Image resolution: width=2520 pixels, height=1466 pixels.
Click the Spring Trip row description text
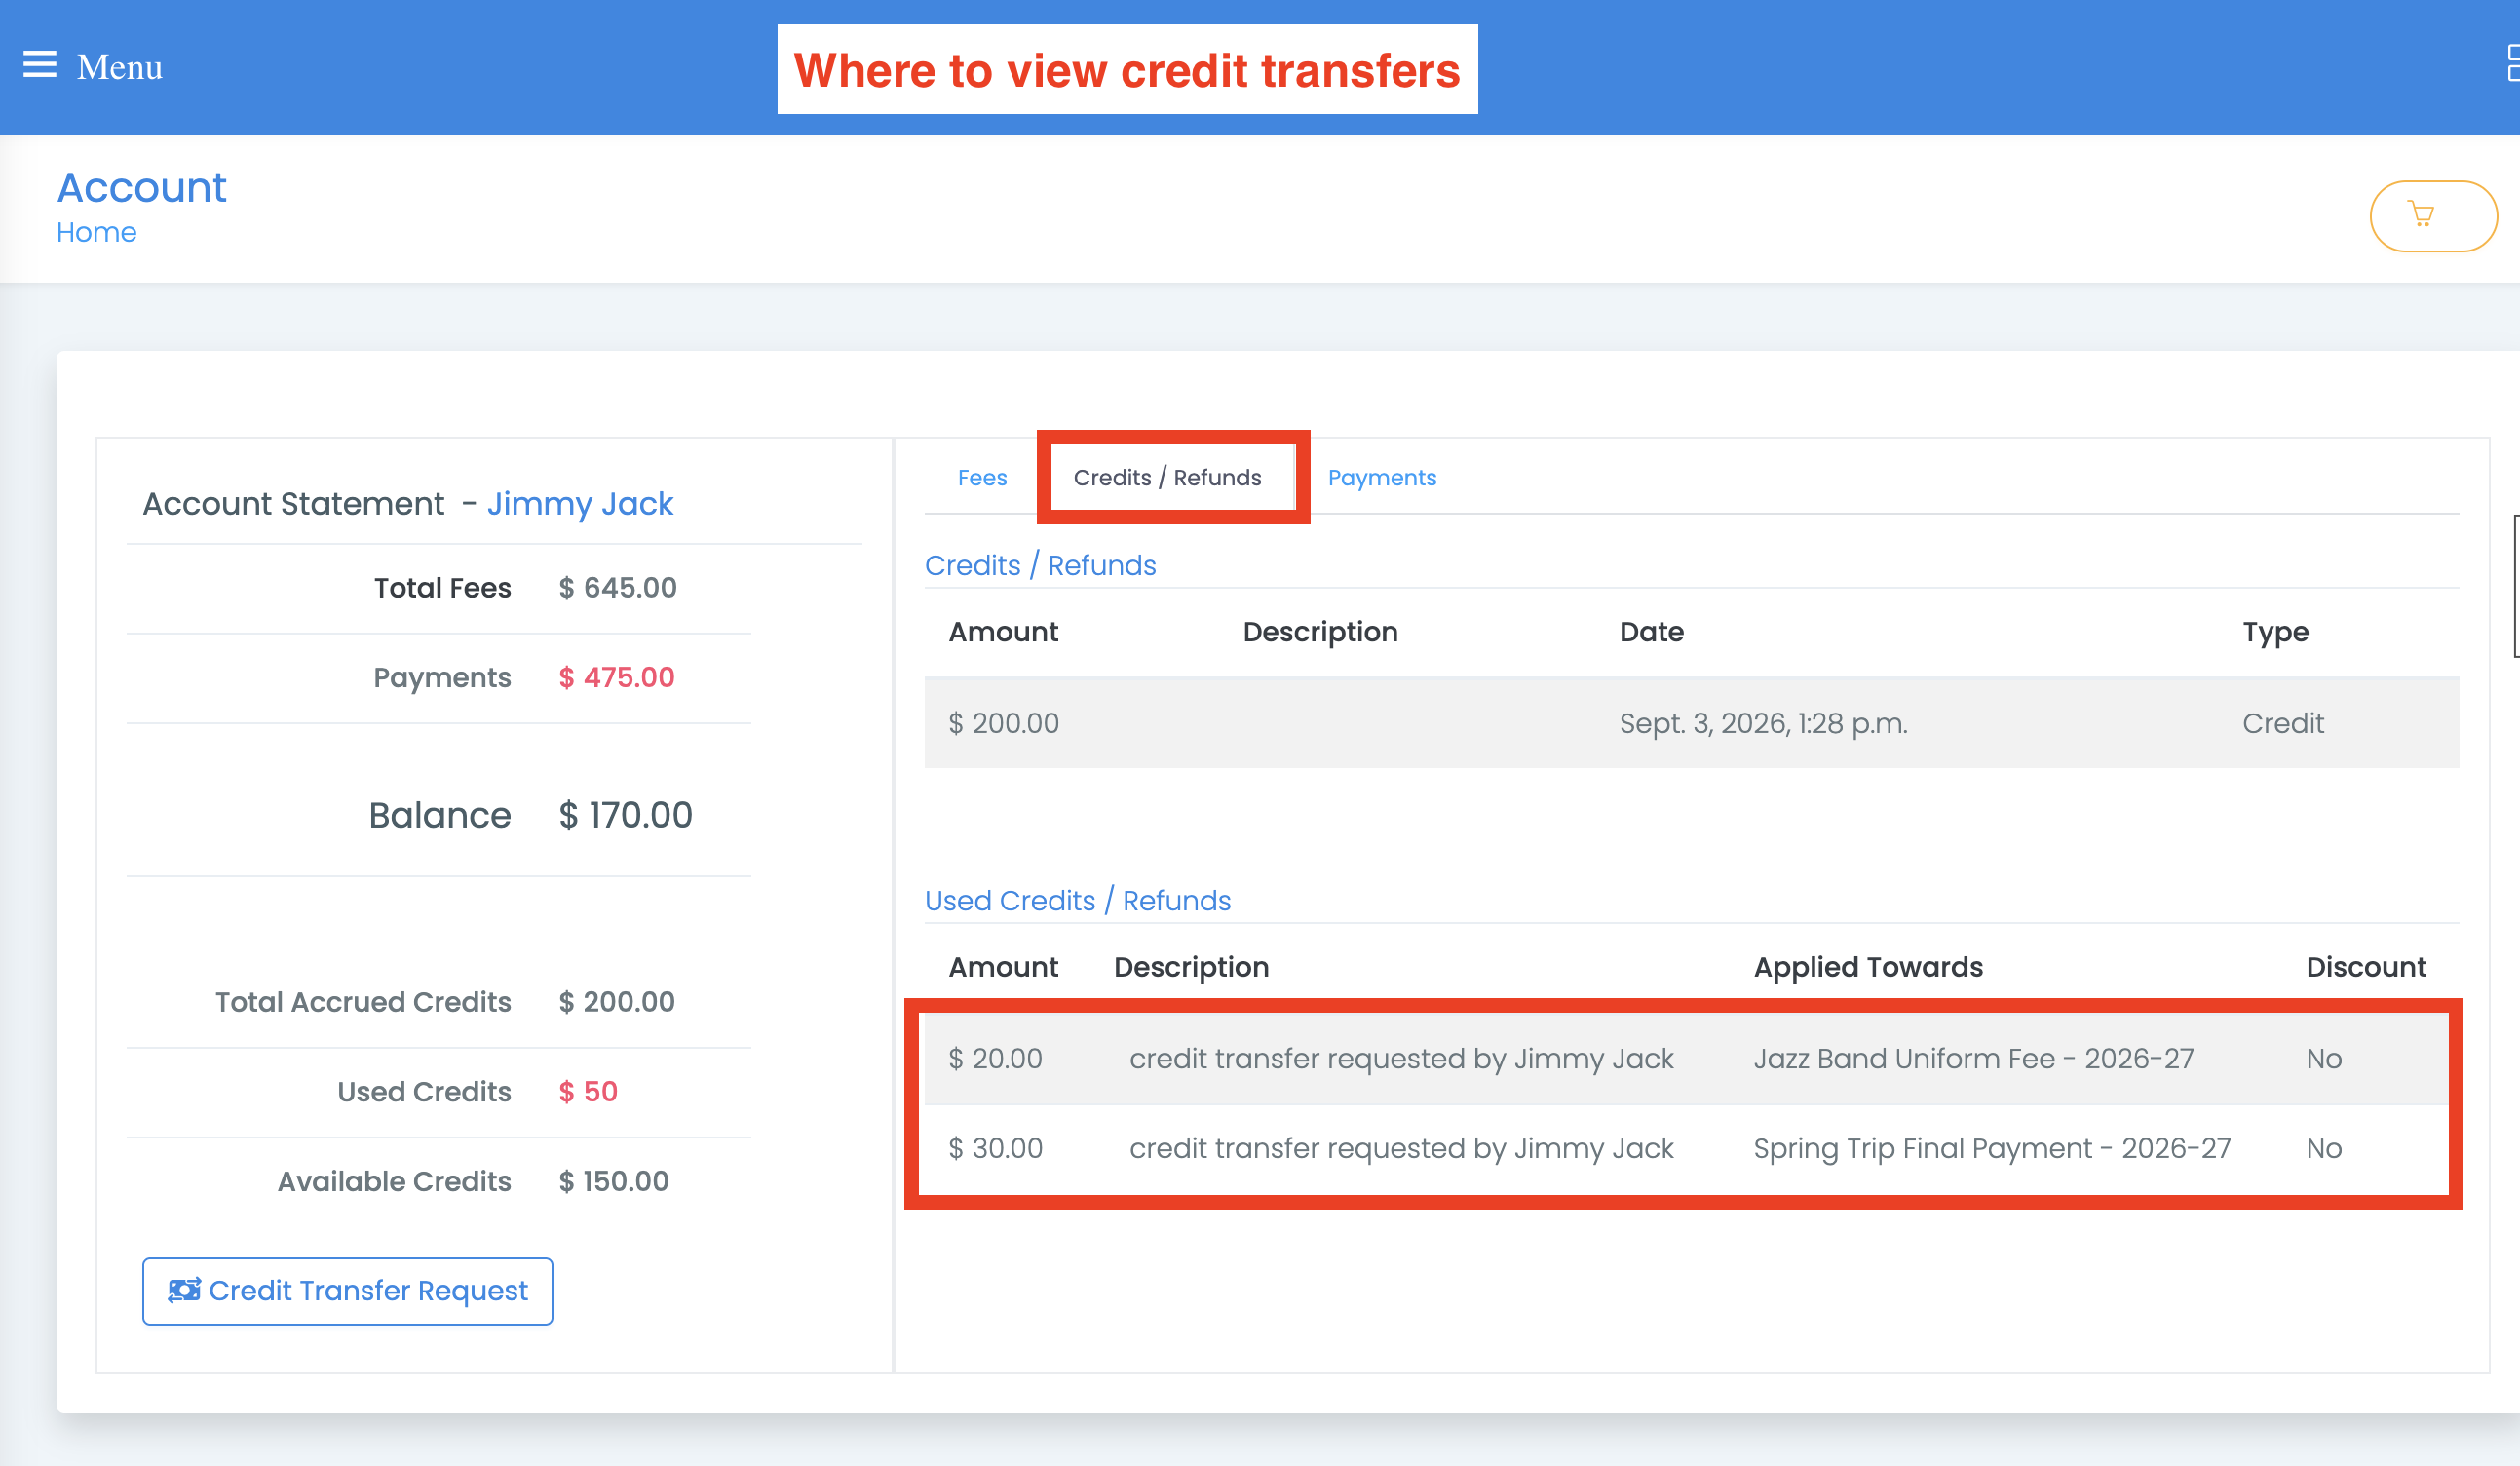point(1401,1148)
